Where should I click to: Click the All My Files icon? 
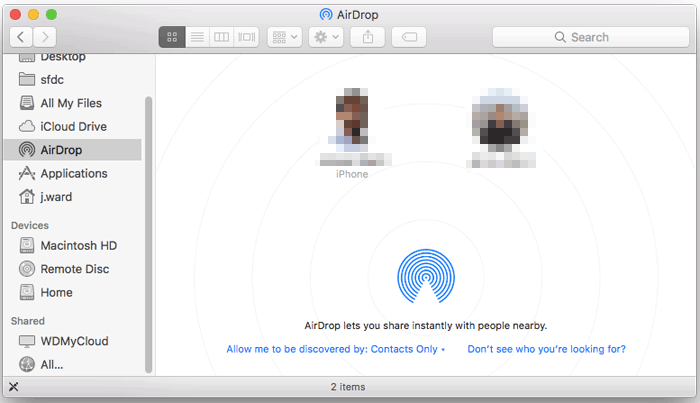point(27,103)
